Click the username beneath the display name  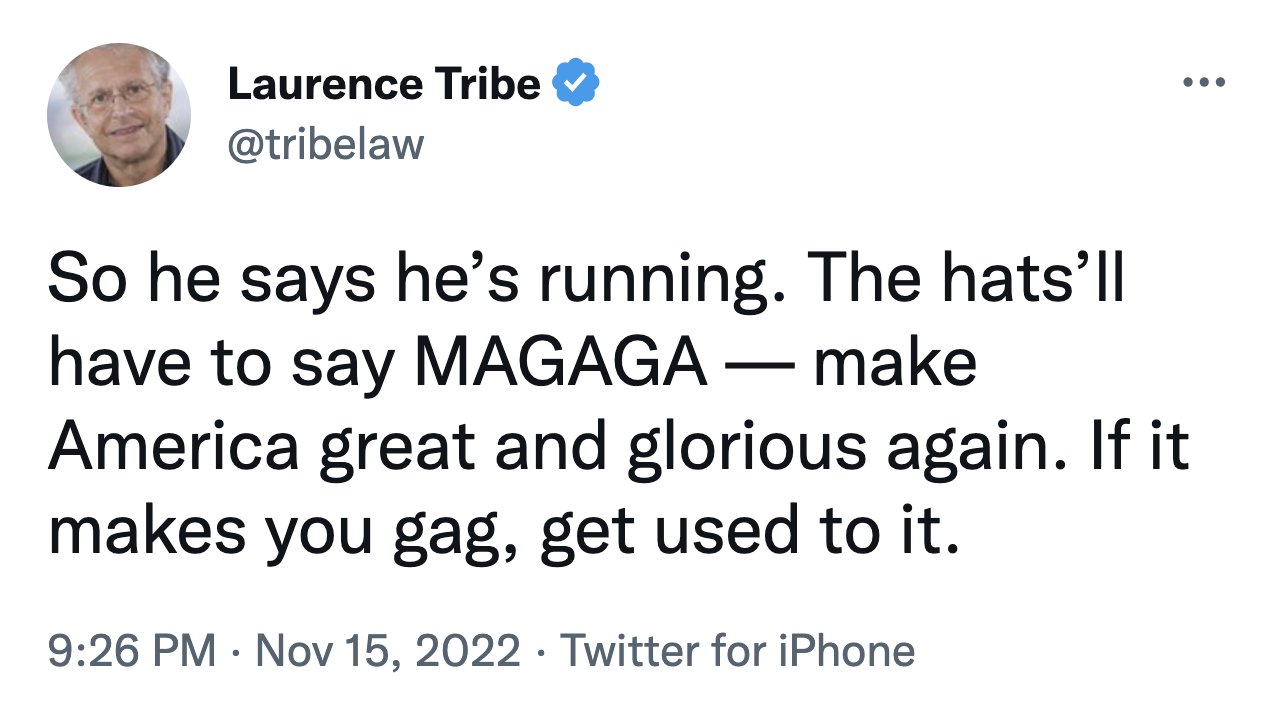click(x=325, y=143)
